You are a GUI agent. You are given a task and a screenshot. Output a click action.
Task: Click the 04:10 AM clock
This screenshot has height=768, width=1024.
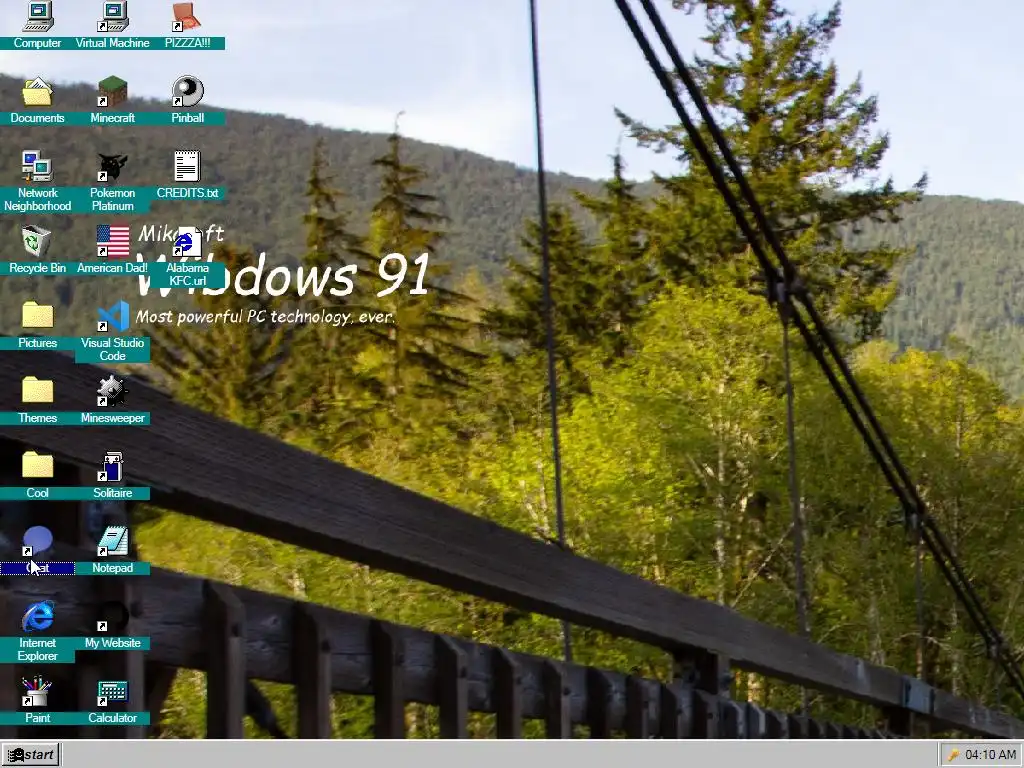coord(991,755)
